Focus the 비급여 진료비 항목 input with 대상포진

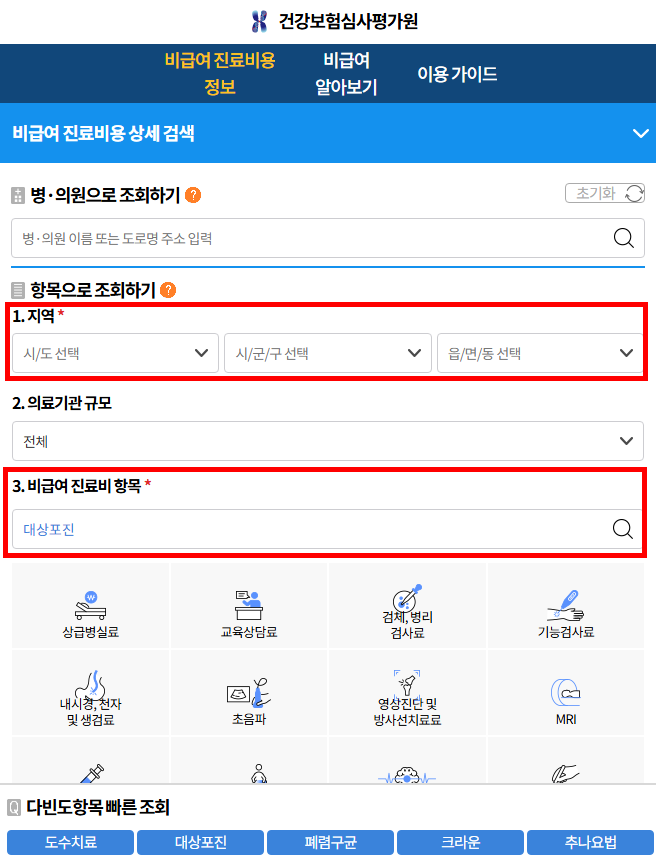328,529
